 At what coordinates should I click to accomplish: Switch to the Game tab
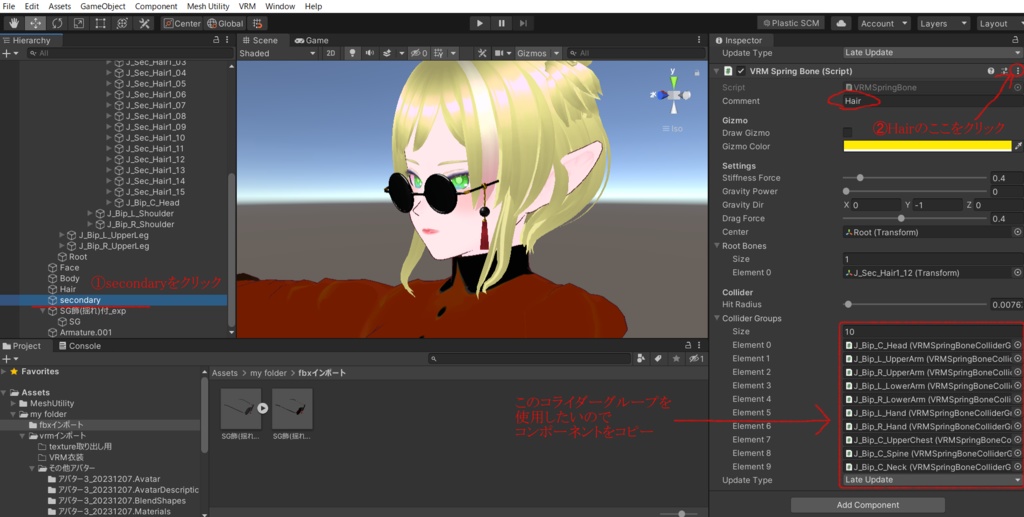[x=312, y=40]
